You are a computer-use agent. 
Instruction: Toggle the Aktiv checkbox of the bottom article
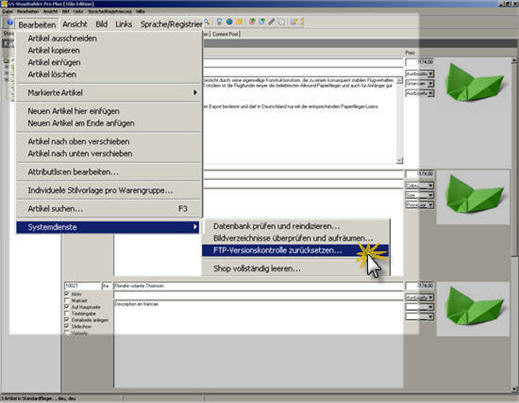click(67, 294)
